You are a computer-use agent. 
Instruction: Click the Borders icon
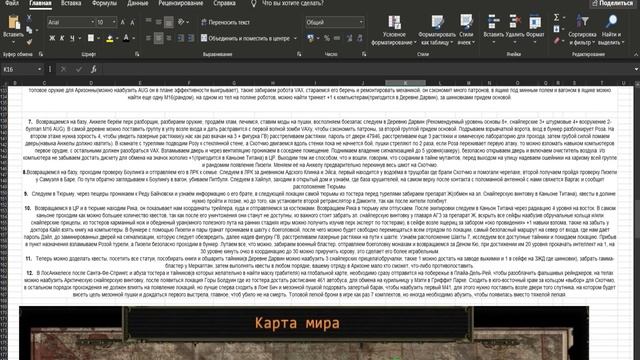tap(91, 38)
